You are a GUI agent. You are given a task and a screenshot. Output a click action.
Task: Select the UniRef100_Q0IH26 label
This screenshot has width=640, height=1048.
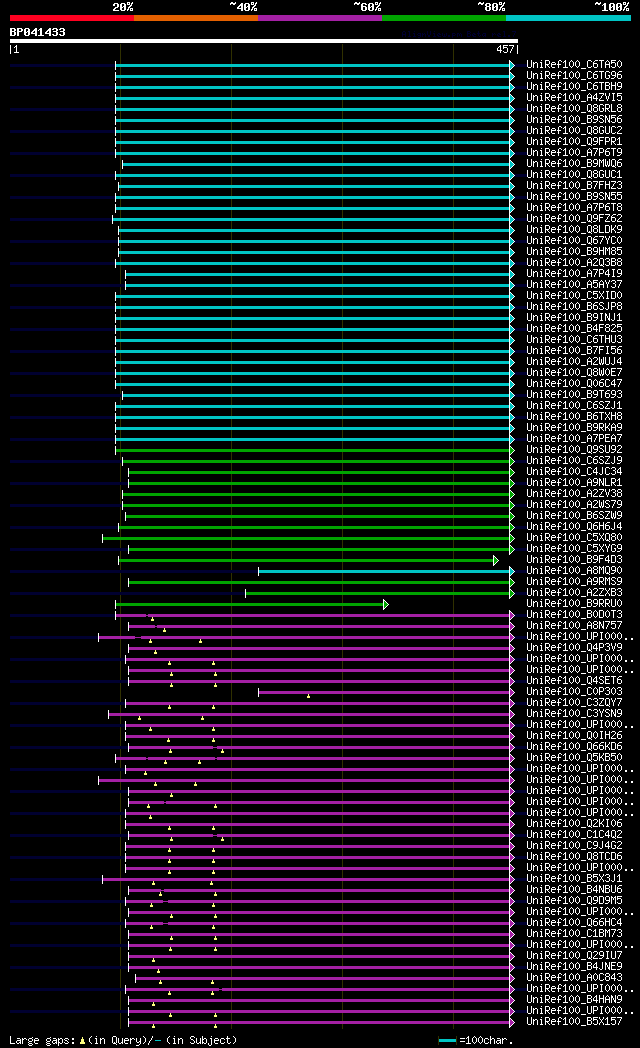(574, 735)
